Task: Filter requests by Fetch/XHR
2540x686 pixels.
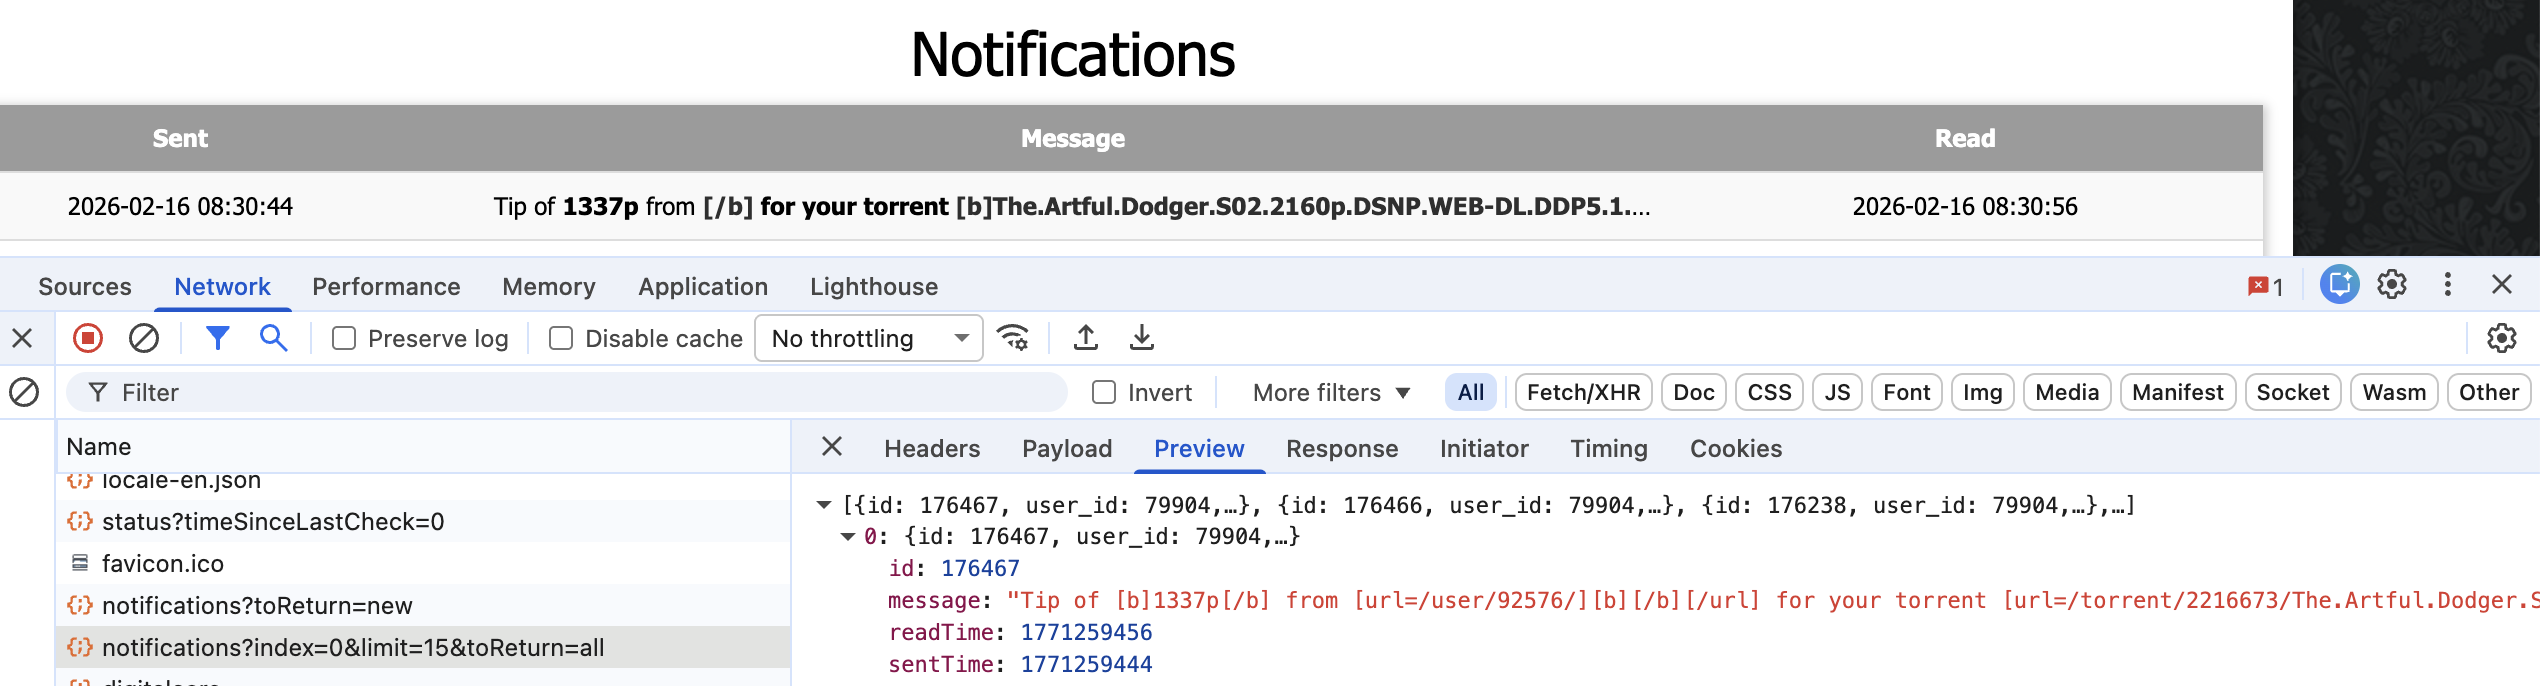Action: [x=1583, y=393]
